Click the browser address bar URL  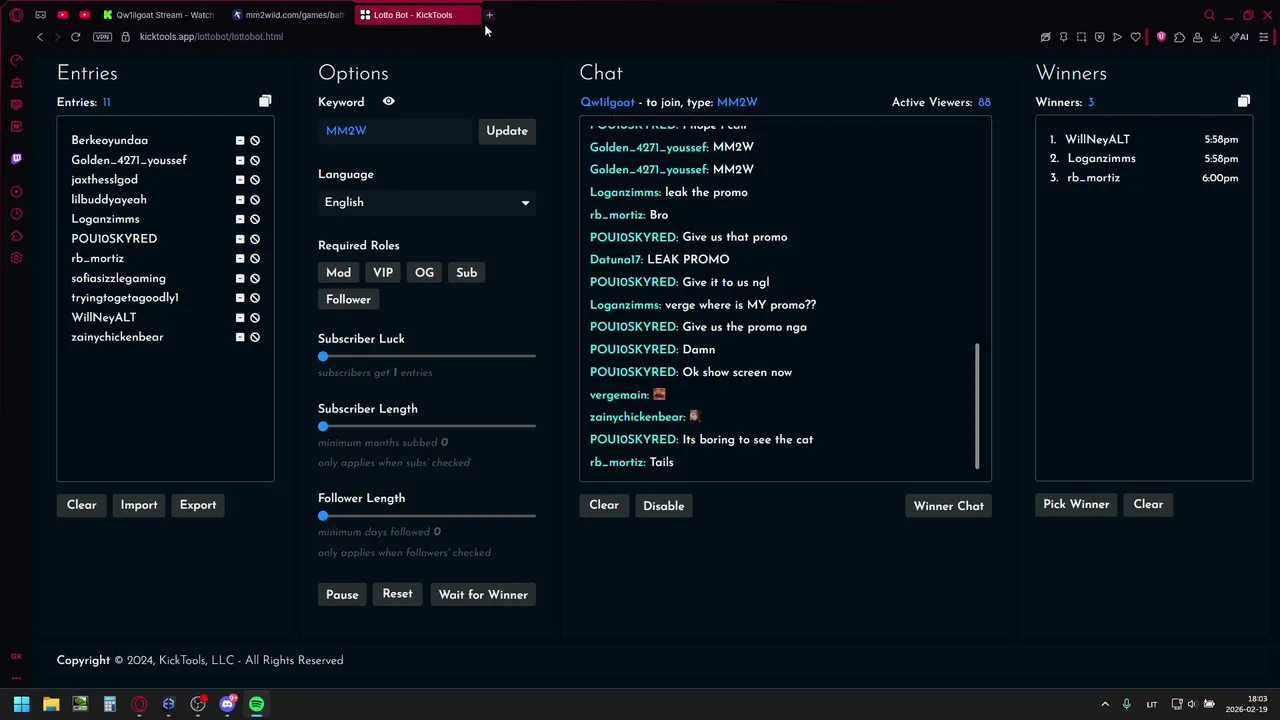click(211, 37)
